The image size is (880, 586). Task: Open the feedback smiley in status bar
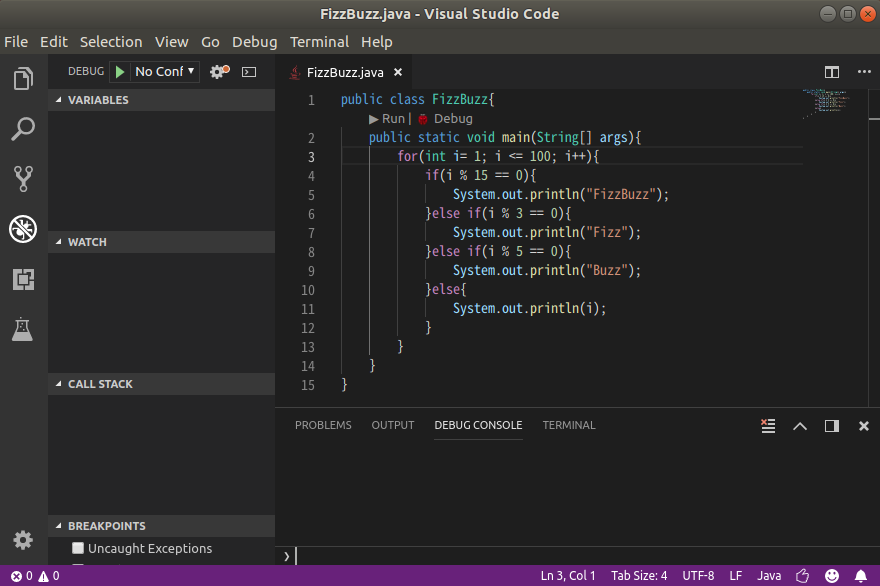(832, 576)
